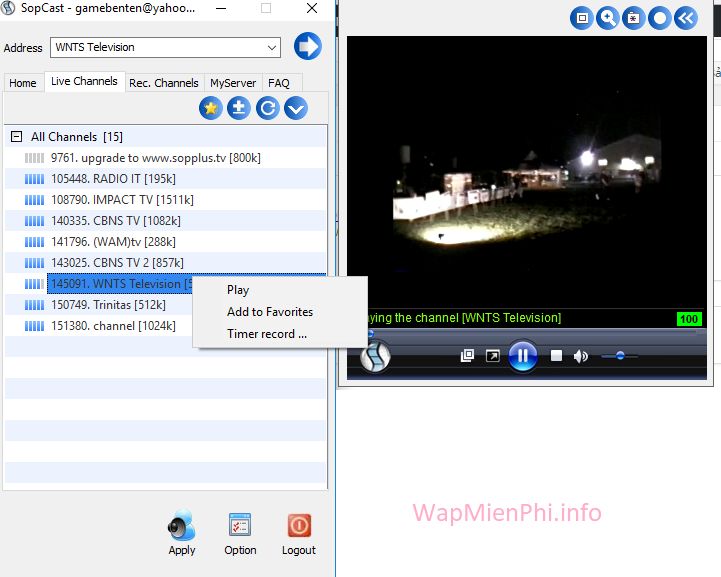Click the blue down-chevron toolbar icon
Viewport: 721px width, 577px height.
296,109
